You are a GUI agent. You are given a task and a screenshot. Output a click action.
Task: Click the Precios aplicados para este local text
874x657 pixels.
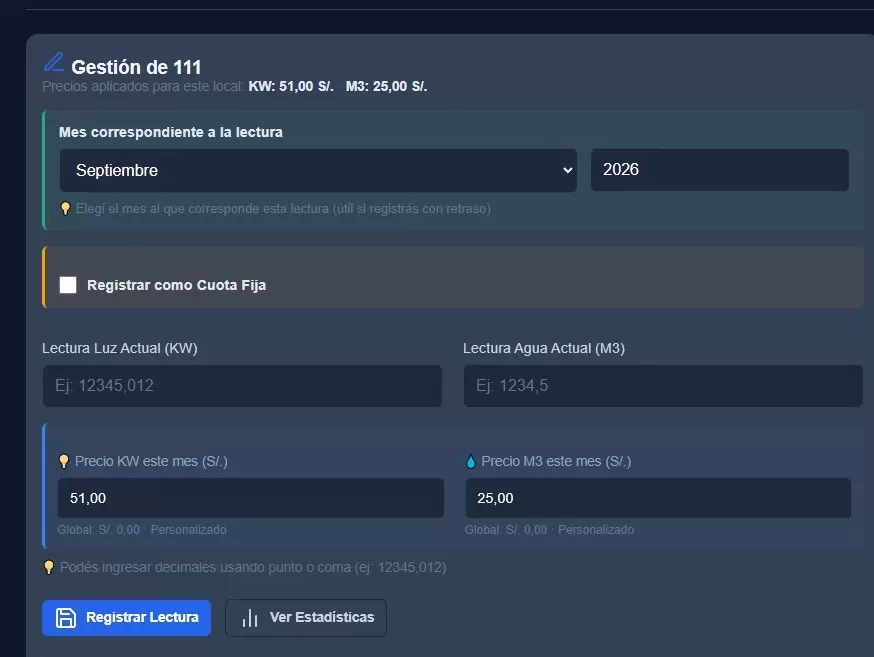pos(143,86)
